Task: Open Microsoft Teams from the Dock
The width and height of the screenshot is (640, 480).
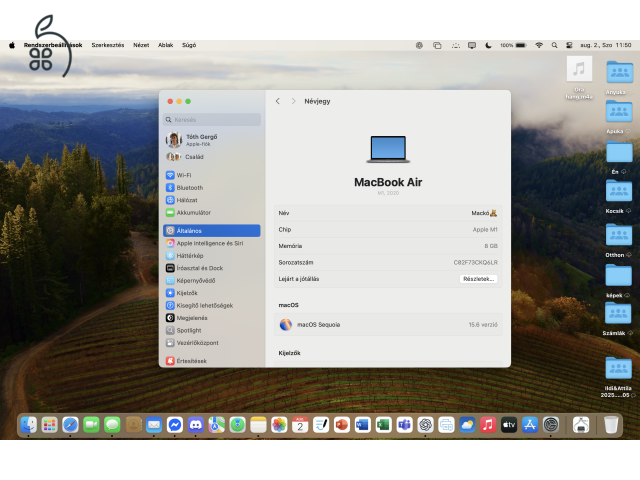Action: (x=404, y=425)
